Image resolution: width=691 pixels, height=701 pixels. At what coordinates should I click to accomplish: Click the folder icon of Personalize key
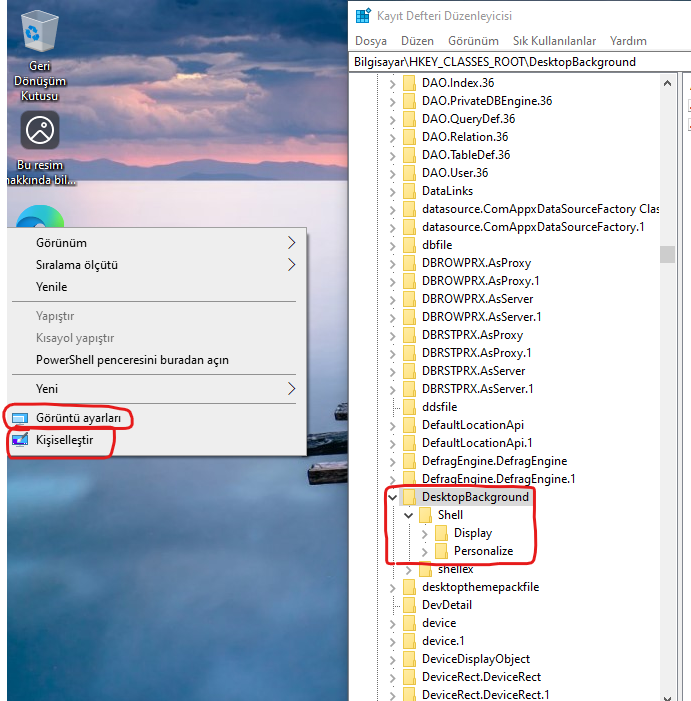click(442, 551)
